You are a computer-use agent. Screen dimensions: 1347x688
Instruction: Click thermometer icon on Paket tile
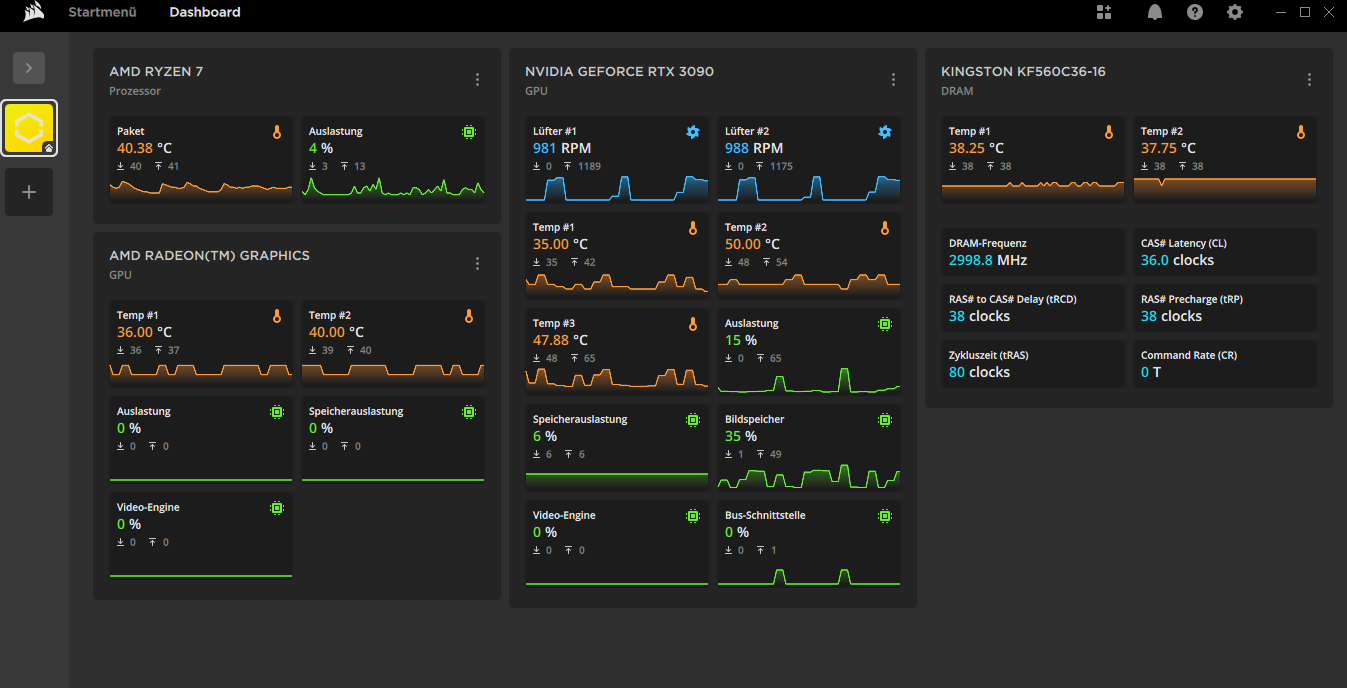click(x=277, y=132)
